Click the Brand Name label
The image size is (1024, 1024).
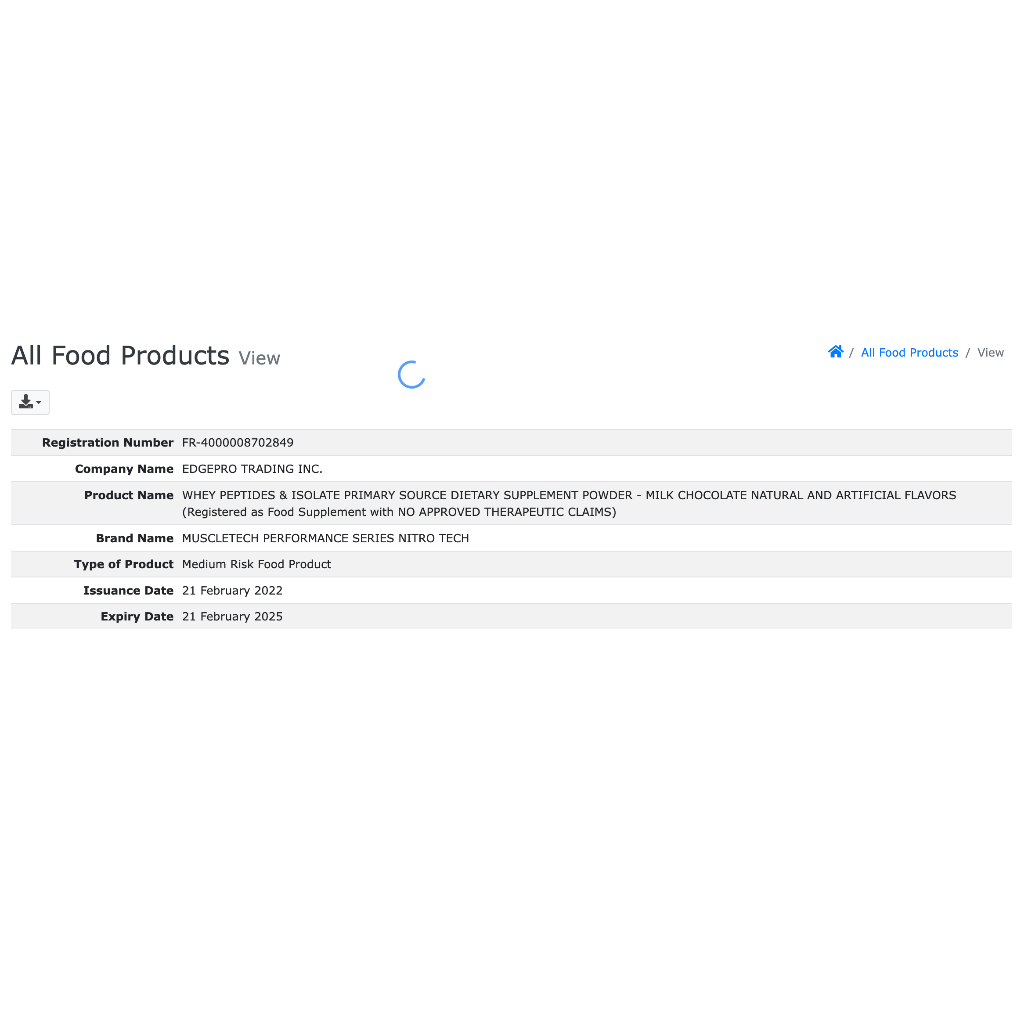point(135,538)
